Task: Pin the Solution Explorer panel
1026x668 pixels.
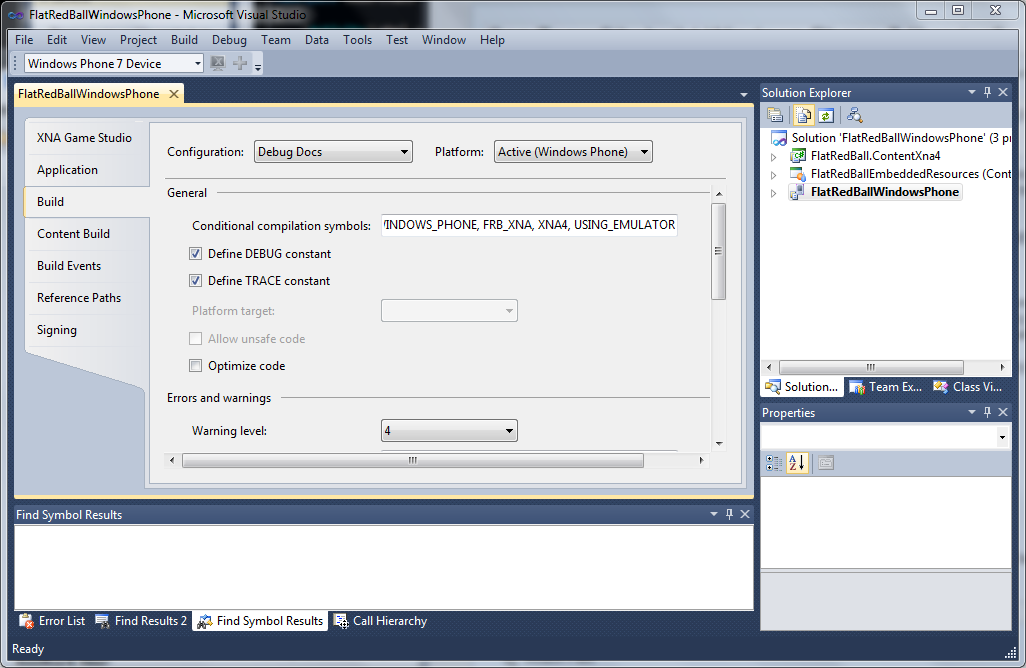Action: point(987,92)
